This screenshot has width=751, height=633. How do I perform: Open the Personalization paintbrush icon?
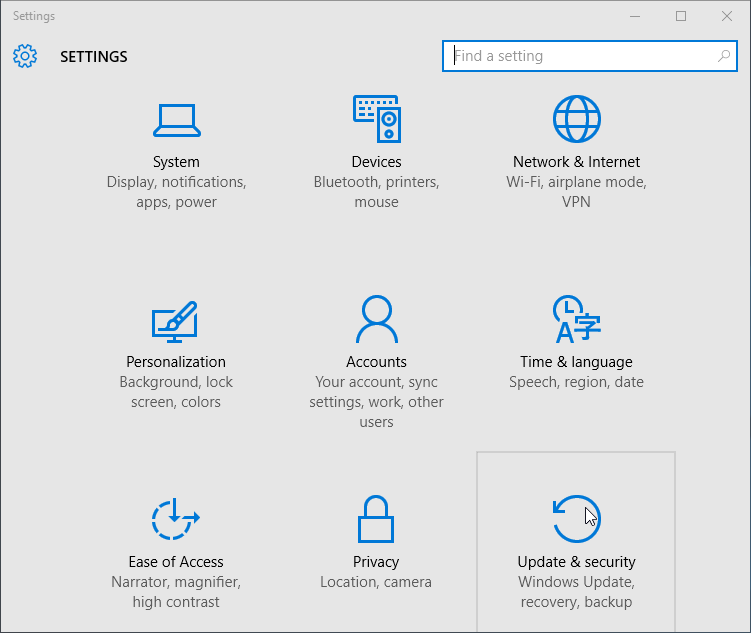[175, 321]
